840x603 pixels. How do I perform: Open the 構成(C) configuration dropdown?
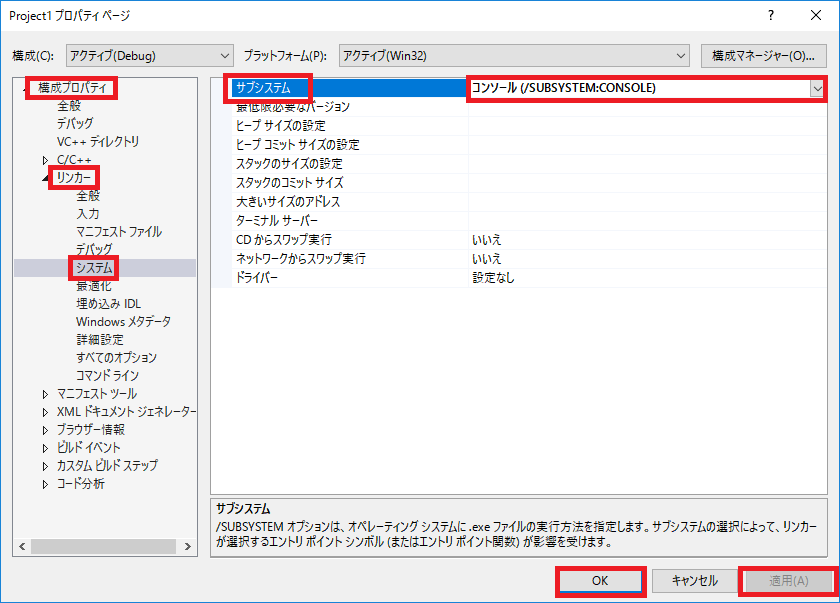click(150, 56)
